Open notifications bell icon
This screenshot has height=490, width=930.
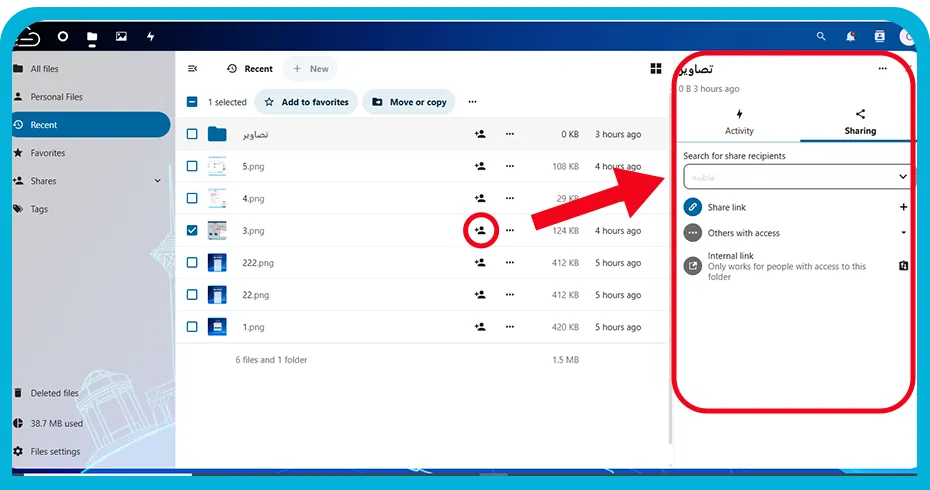[x=850, y=36]
